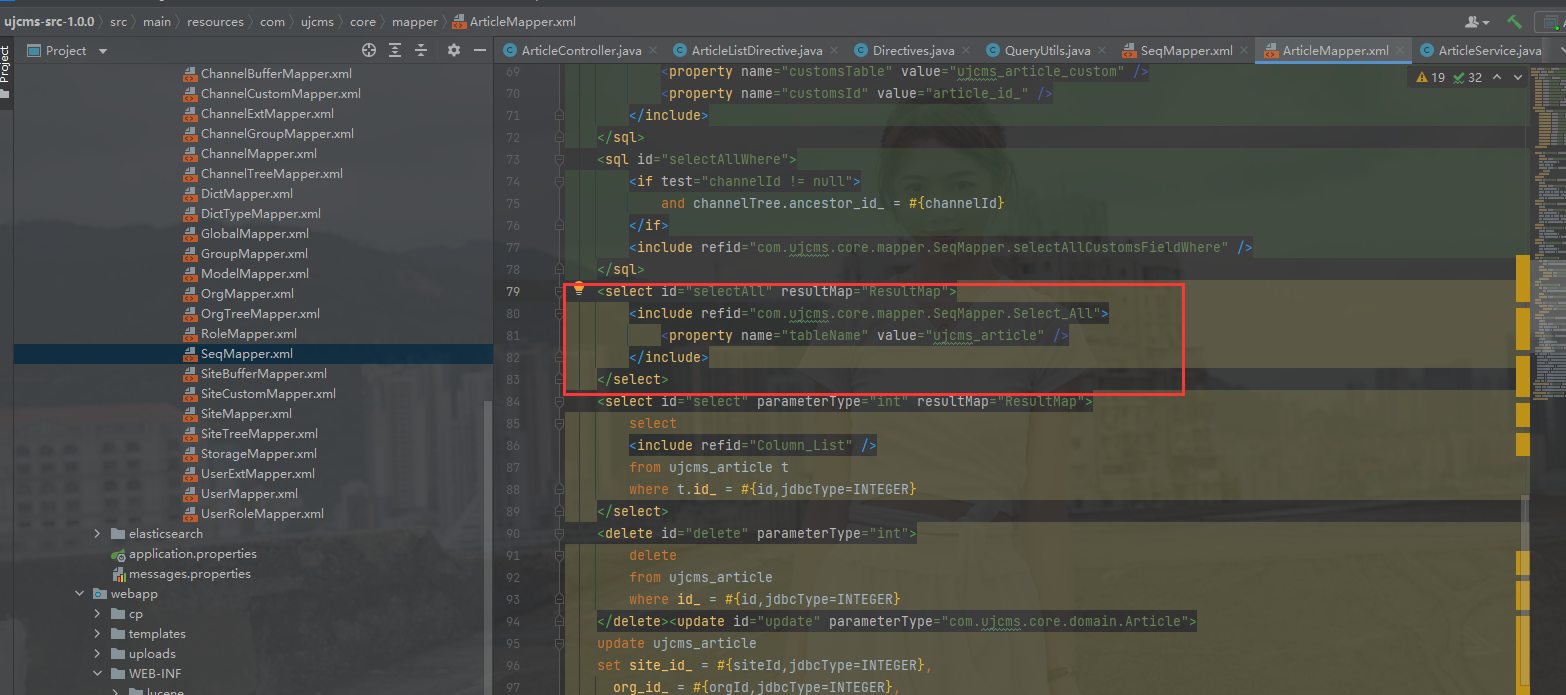
Task: Click line number 84 in gutter
Action: tap(513, 402)
